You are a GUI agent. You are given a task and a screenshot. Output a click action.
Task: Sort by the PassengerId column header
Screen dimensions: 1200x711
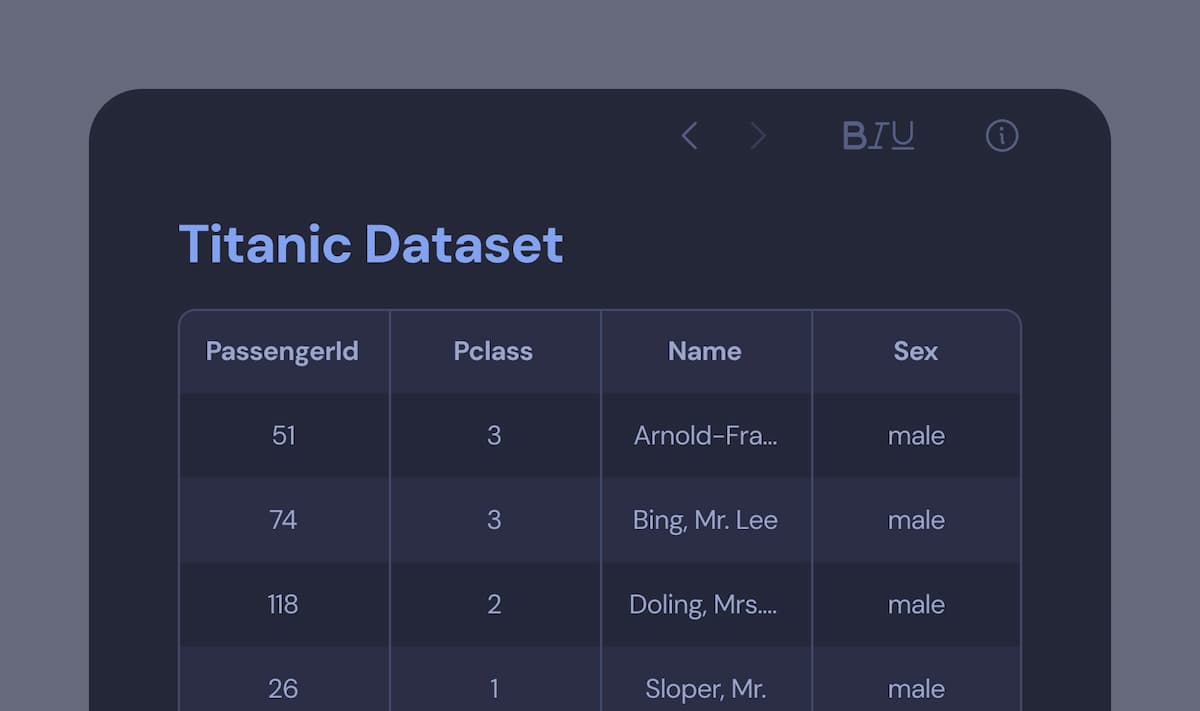pyautogui.click(x=282, y=352)
